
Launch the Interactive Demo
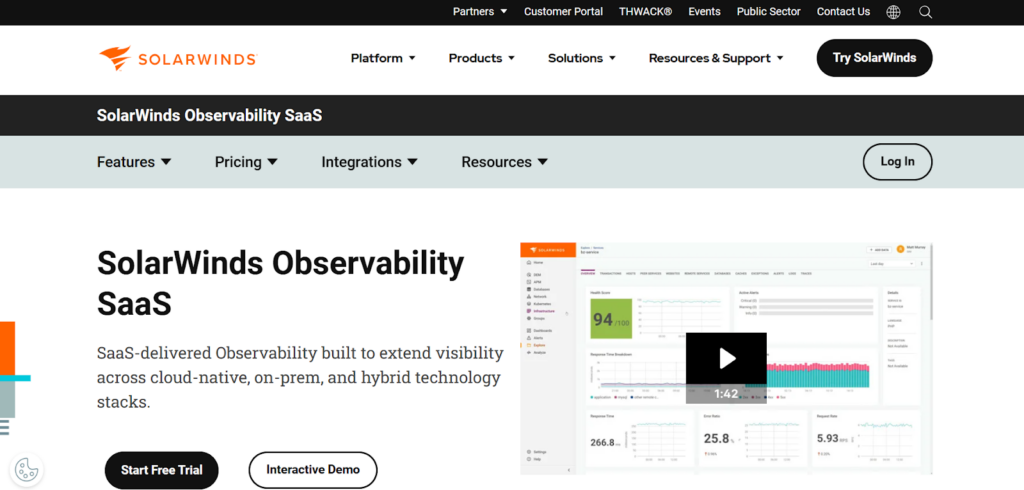tap(313, 470)
